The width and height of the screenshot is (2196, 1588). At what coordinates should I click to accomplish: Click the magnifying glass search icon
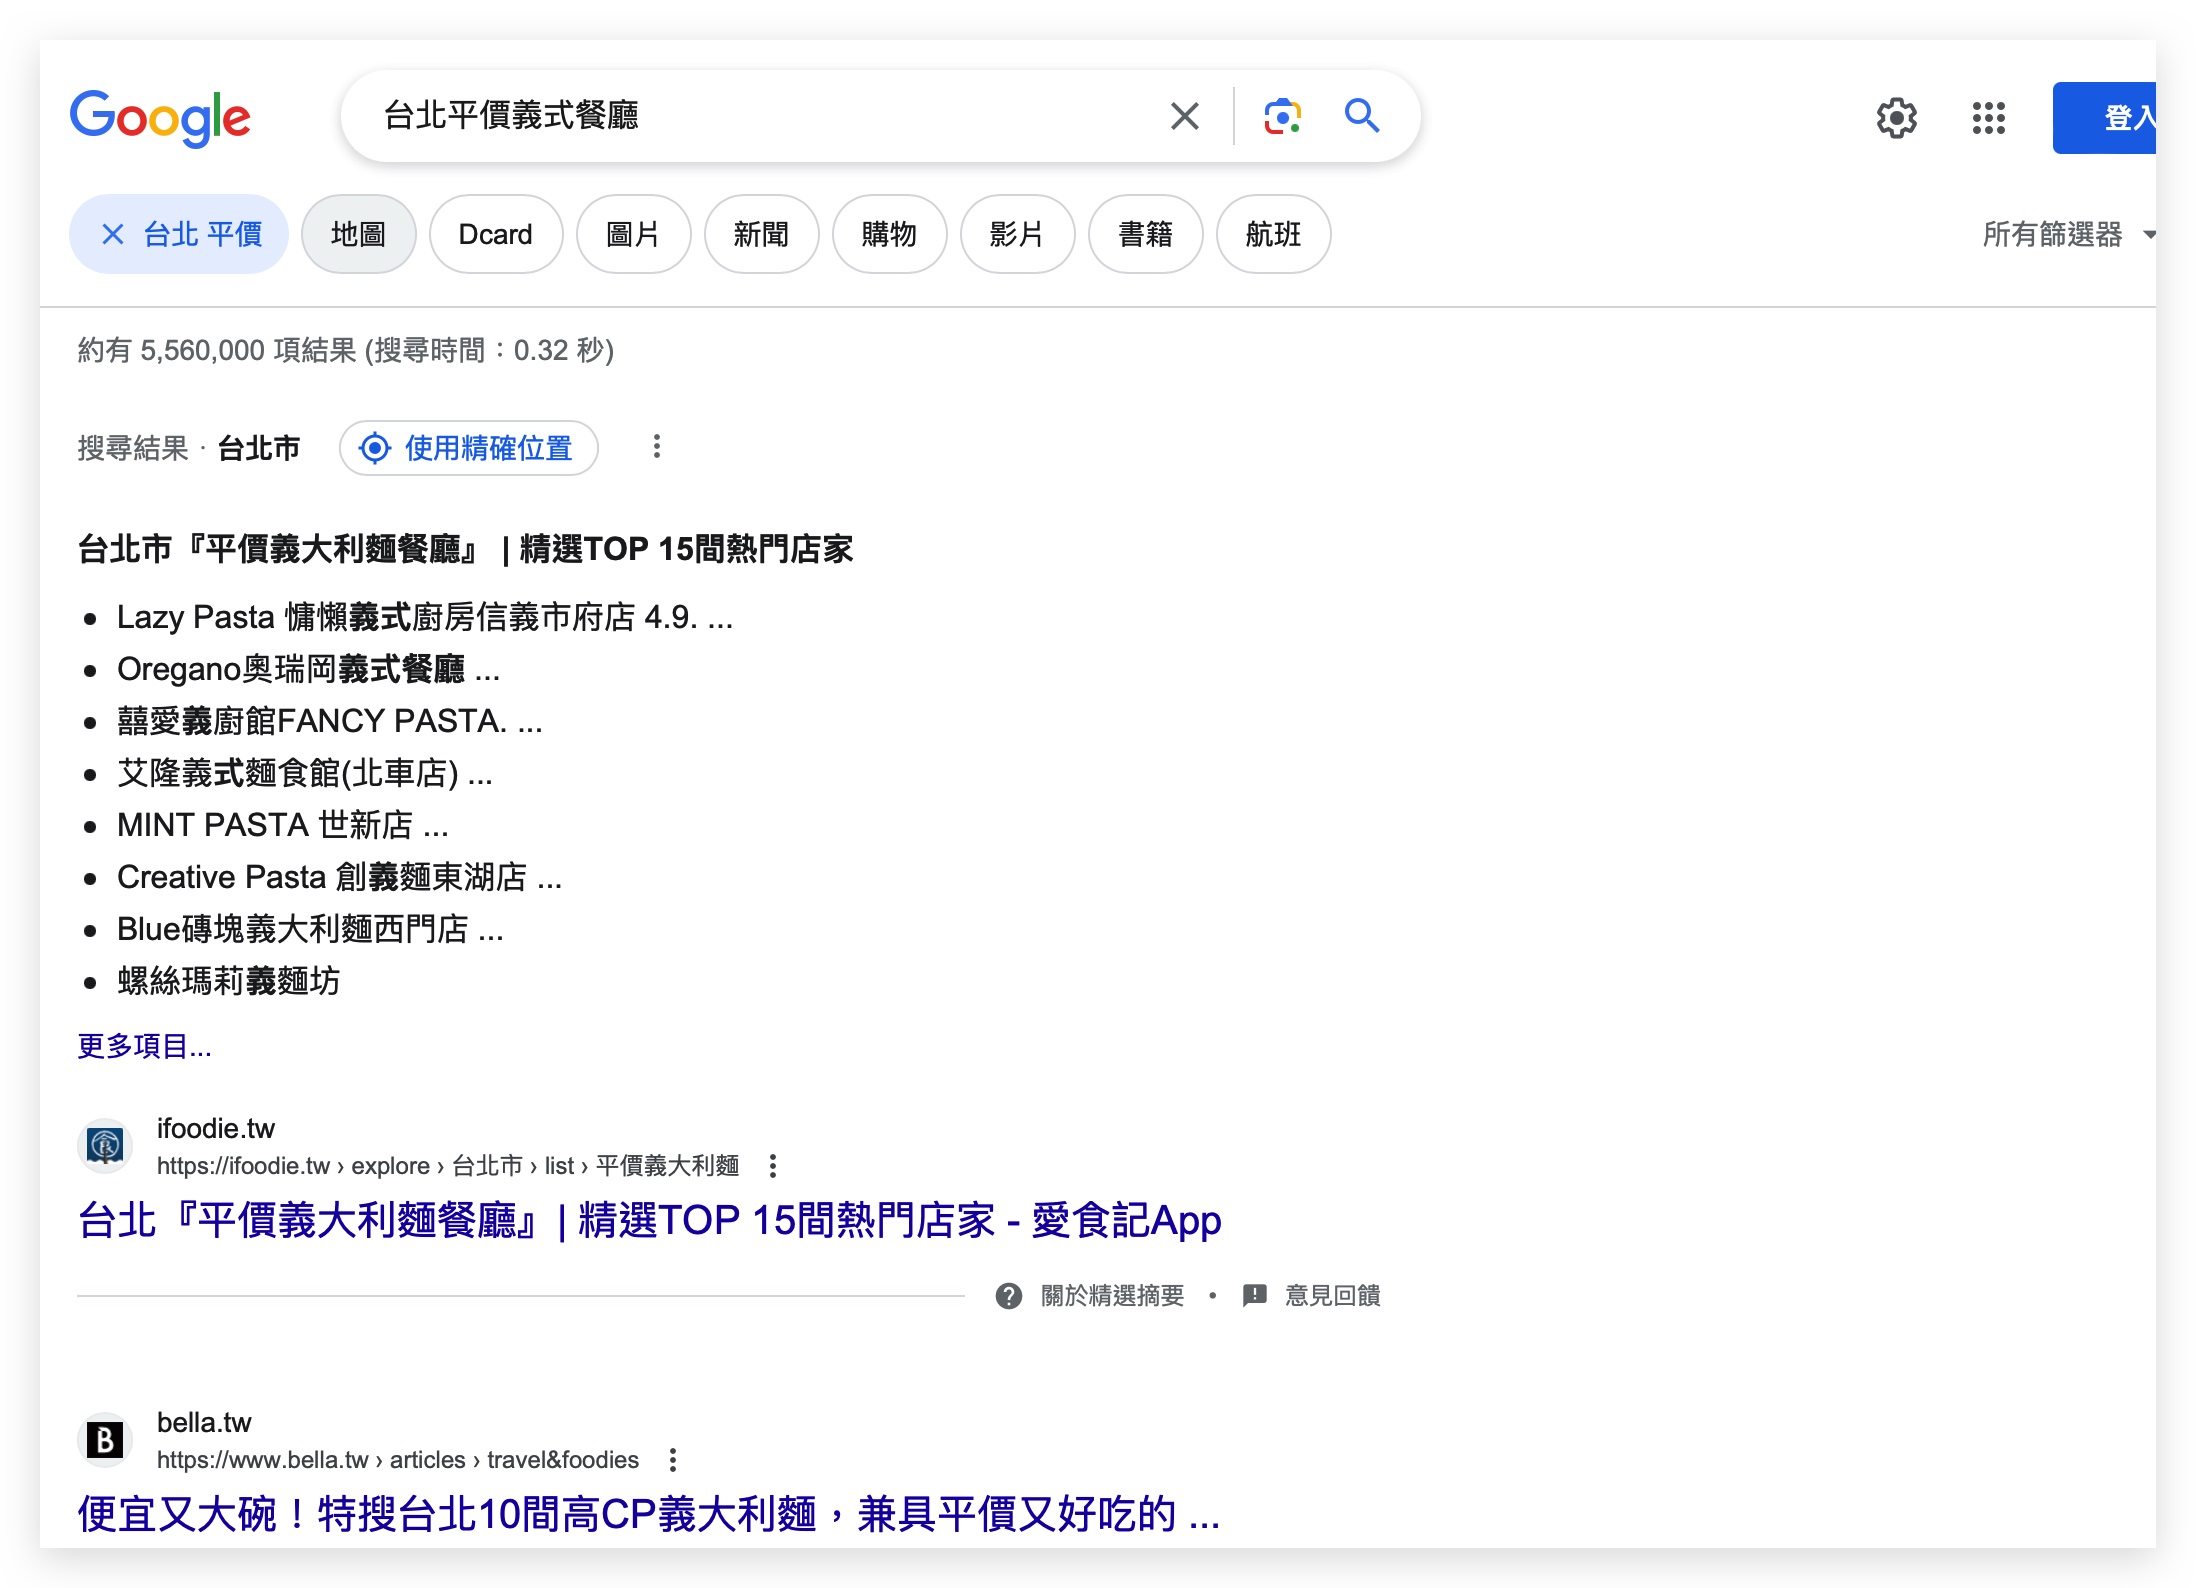click(1362, 116)
